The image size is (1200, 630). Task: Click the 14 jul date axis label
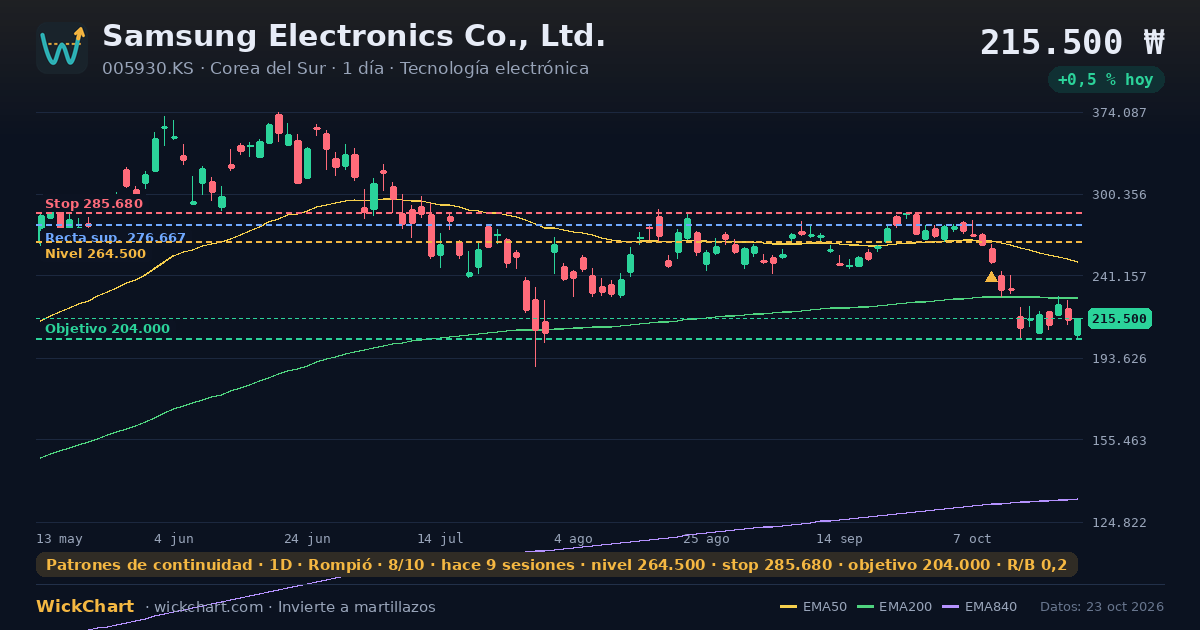pos(440,539)
